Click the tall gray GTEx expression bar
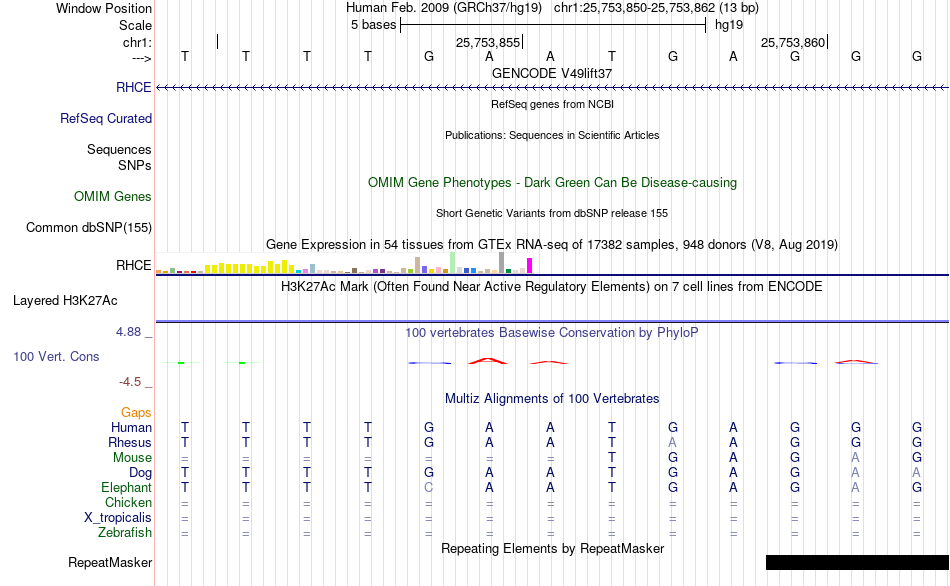 [502, 263]
